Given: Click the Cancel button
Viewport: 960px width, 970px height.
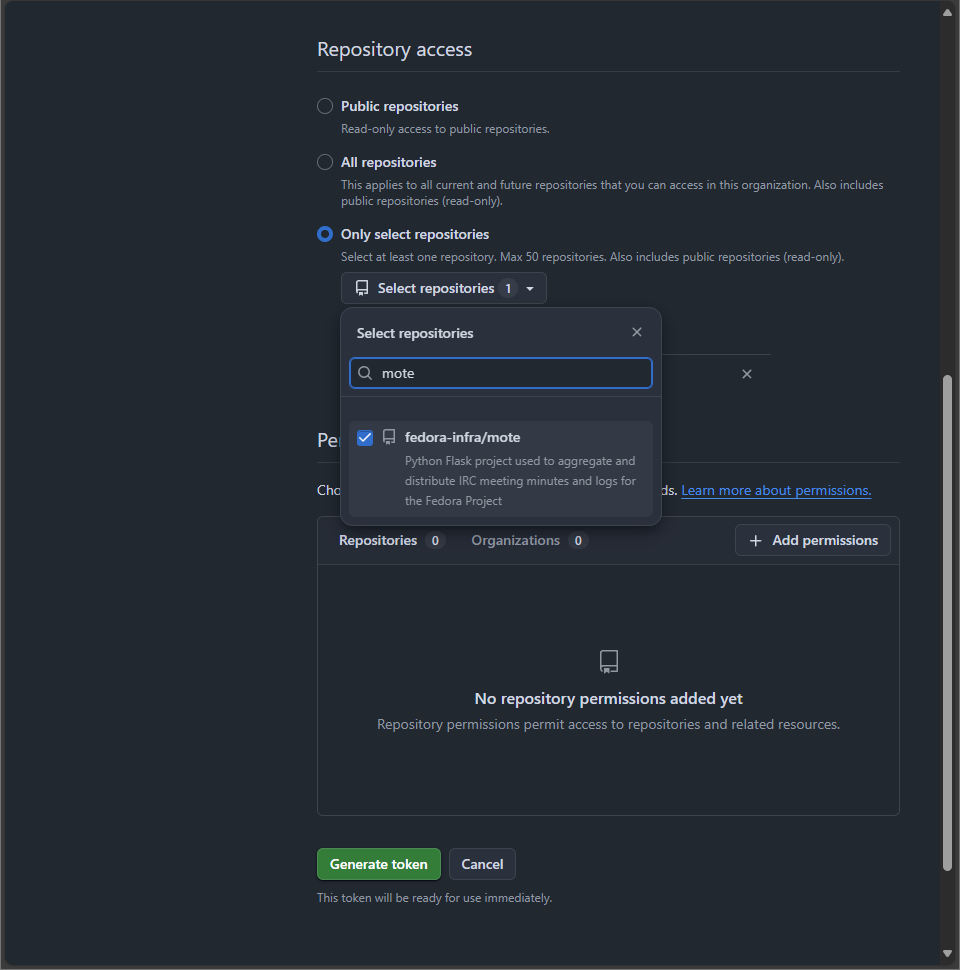Looking at the screenshot, I should 482,864.
